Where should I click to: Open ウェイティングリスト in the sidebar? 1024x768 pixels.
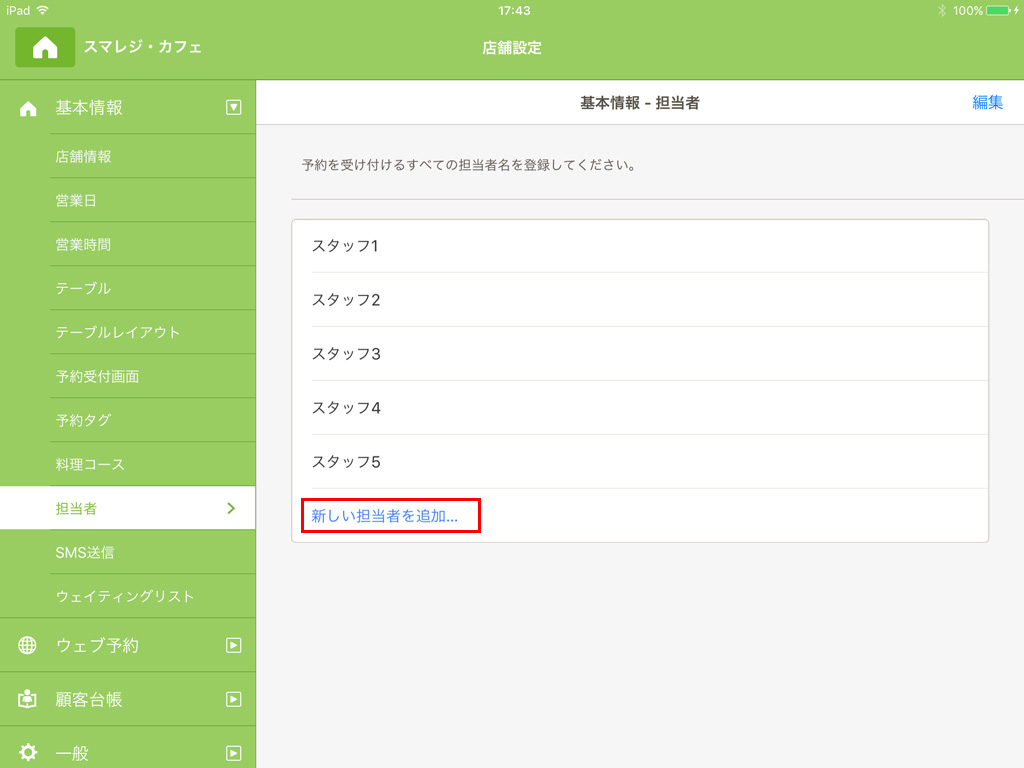click(153, 596)
